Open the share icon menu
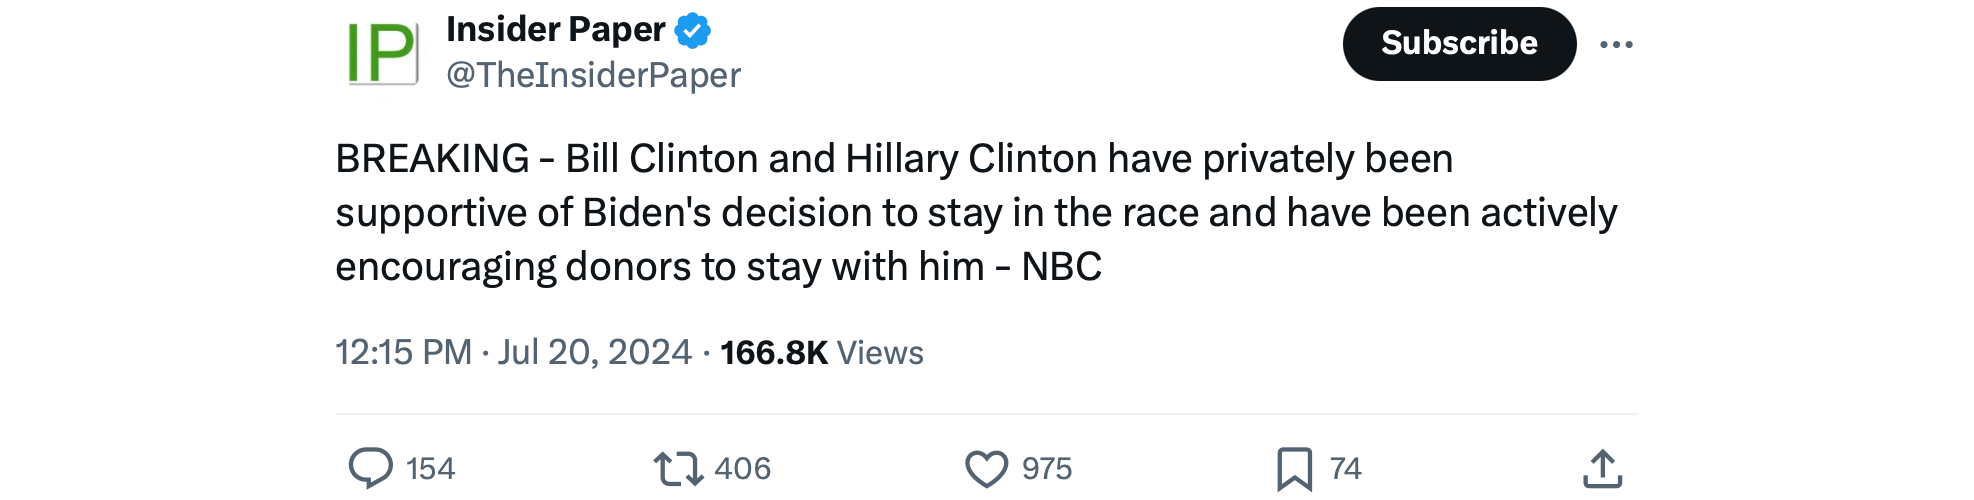Viewport: 1974px width, 500px height. (1602, 468)
